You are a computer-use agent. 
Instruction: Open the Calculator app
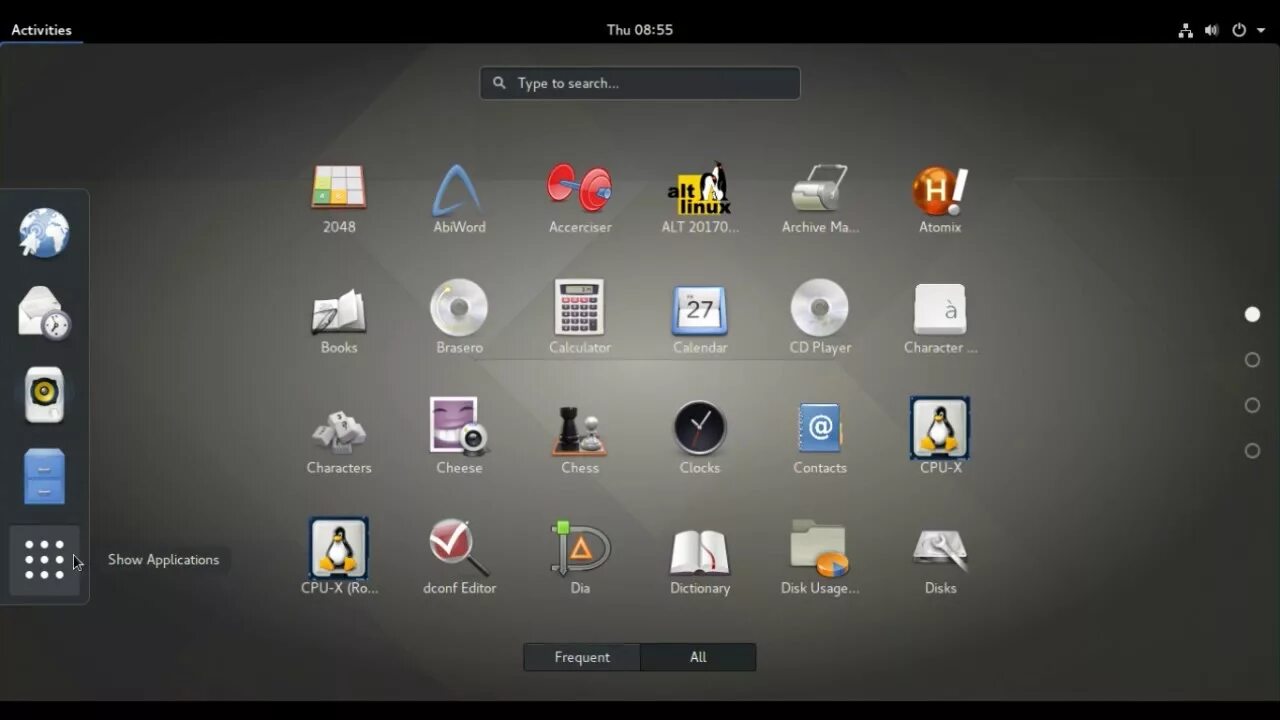[x=580, y=319]
